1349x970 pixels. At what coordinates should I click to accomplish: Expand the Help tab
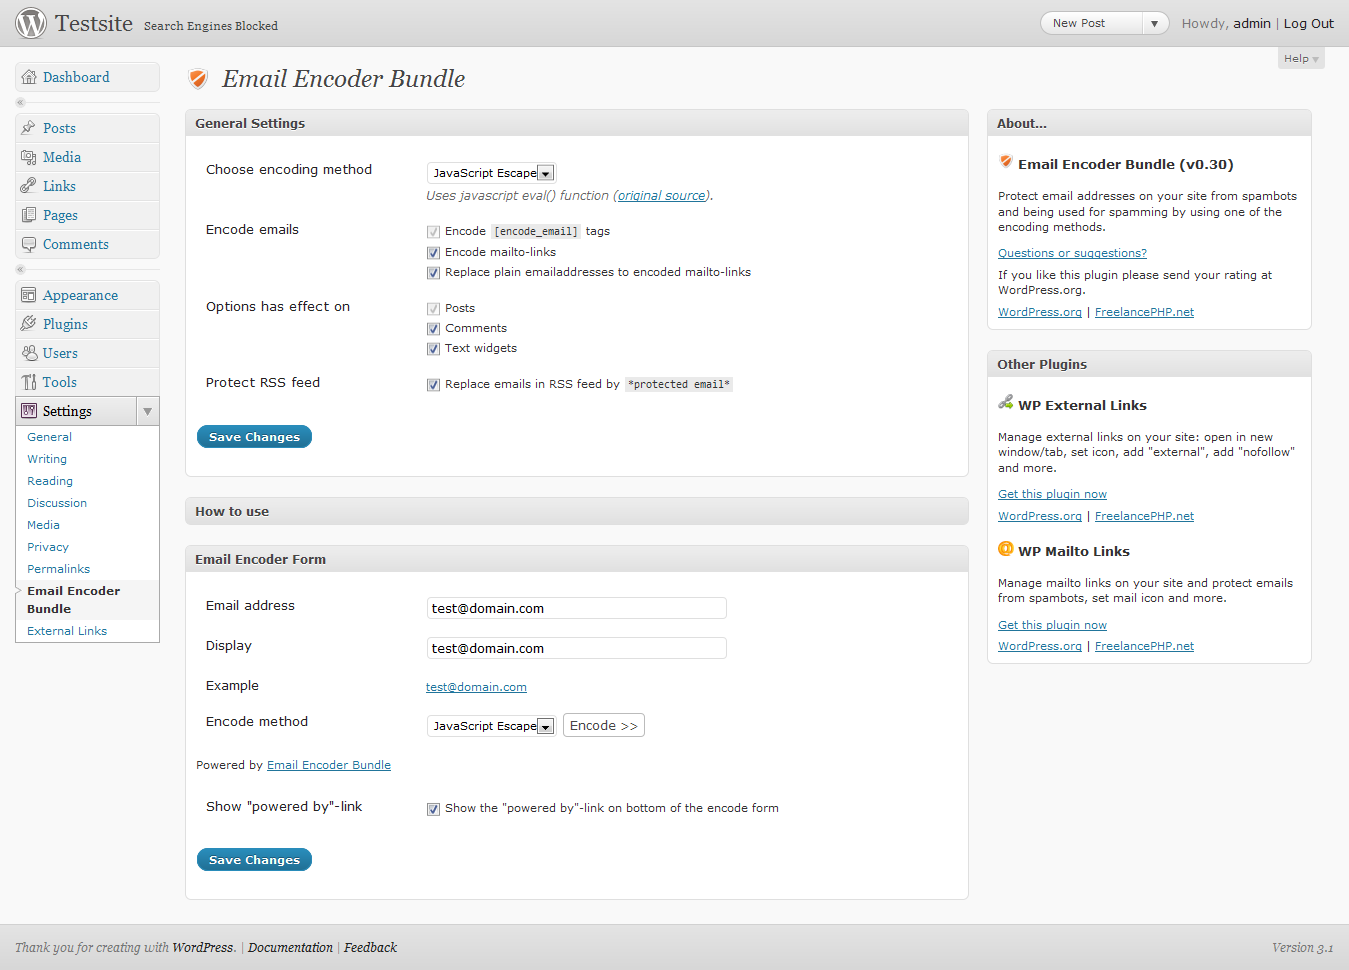coord(1301,59)
